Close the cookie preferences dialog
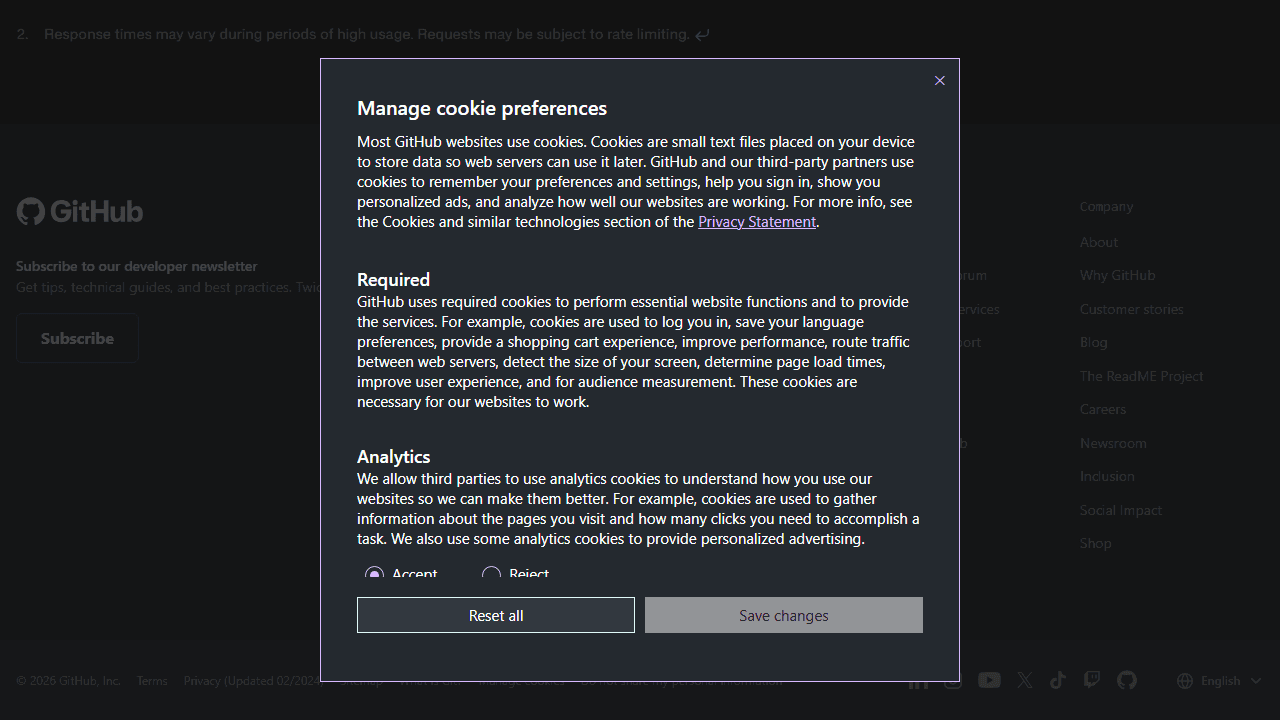This screenshot has height=720, width=1280. tap(939, 81)
